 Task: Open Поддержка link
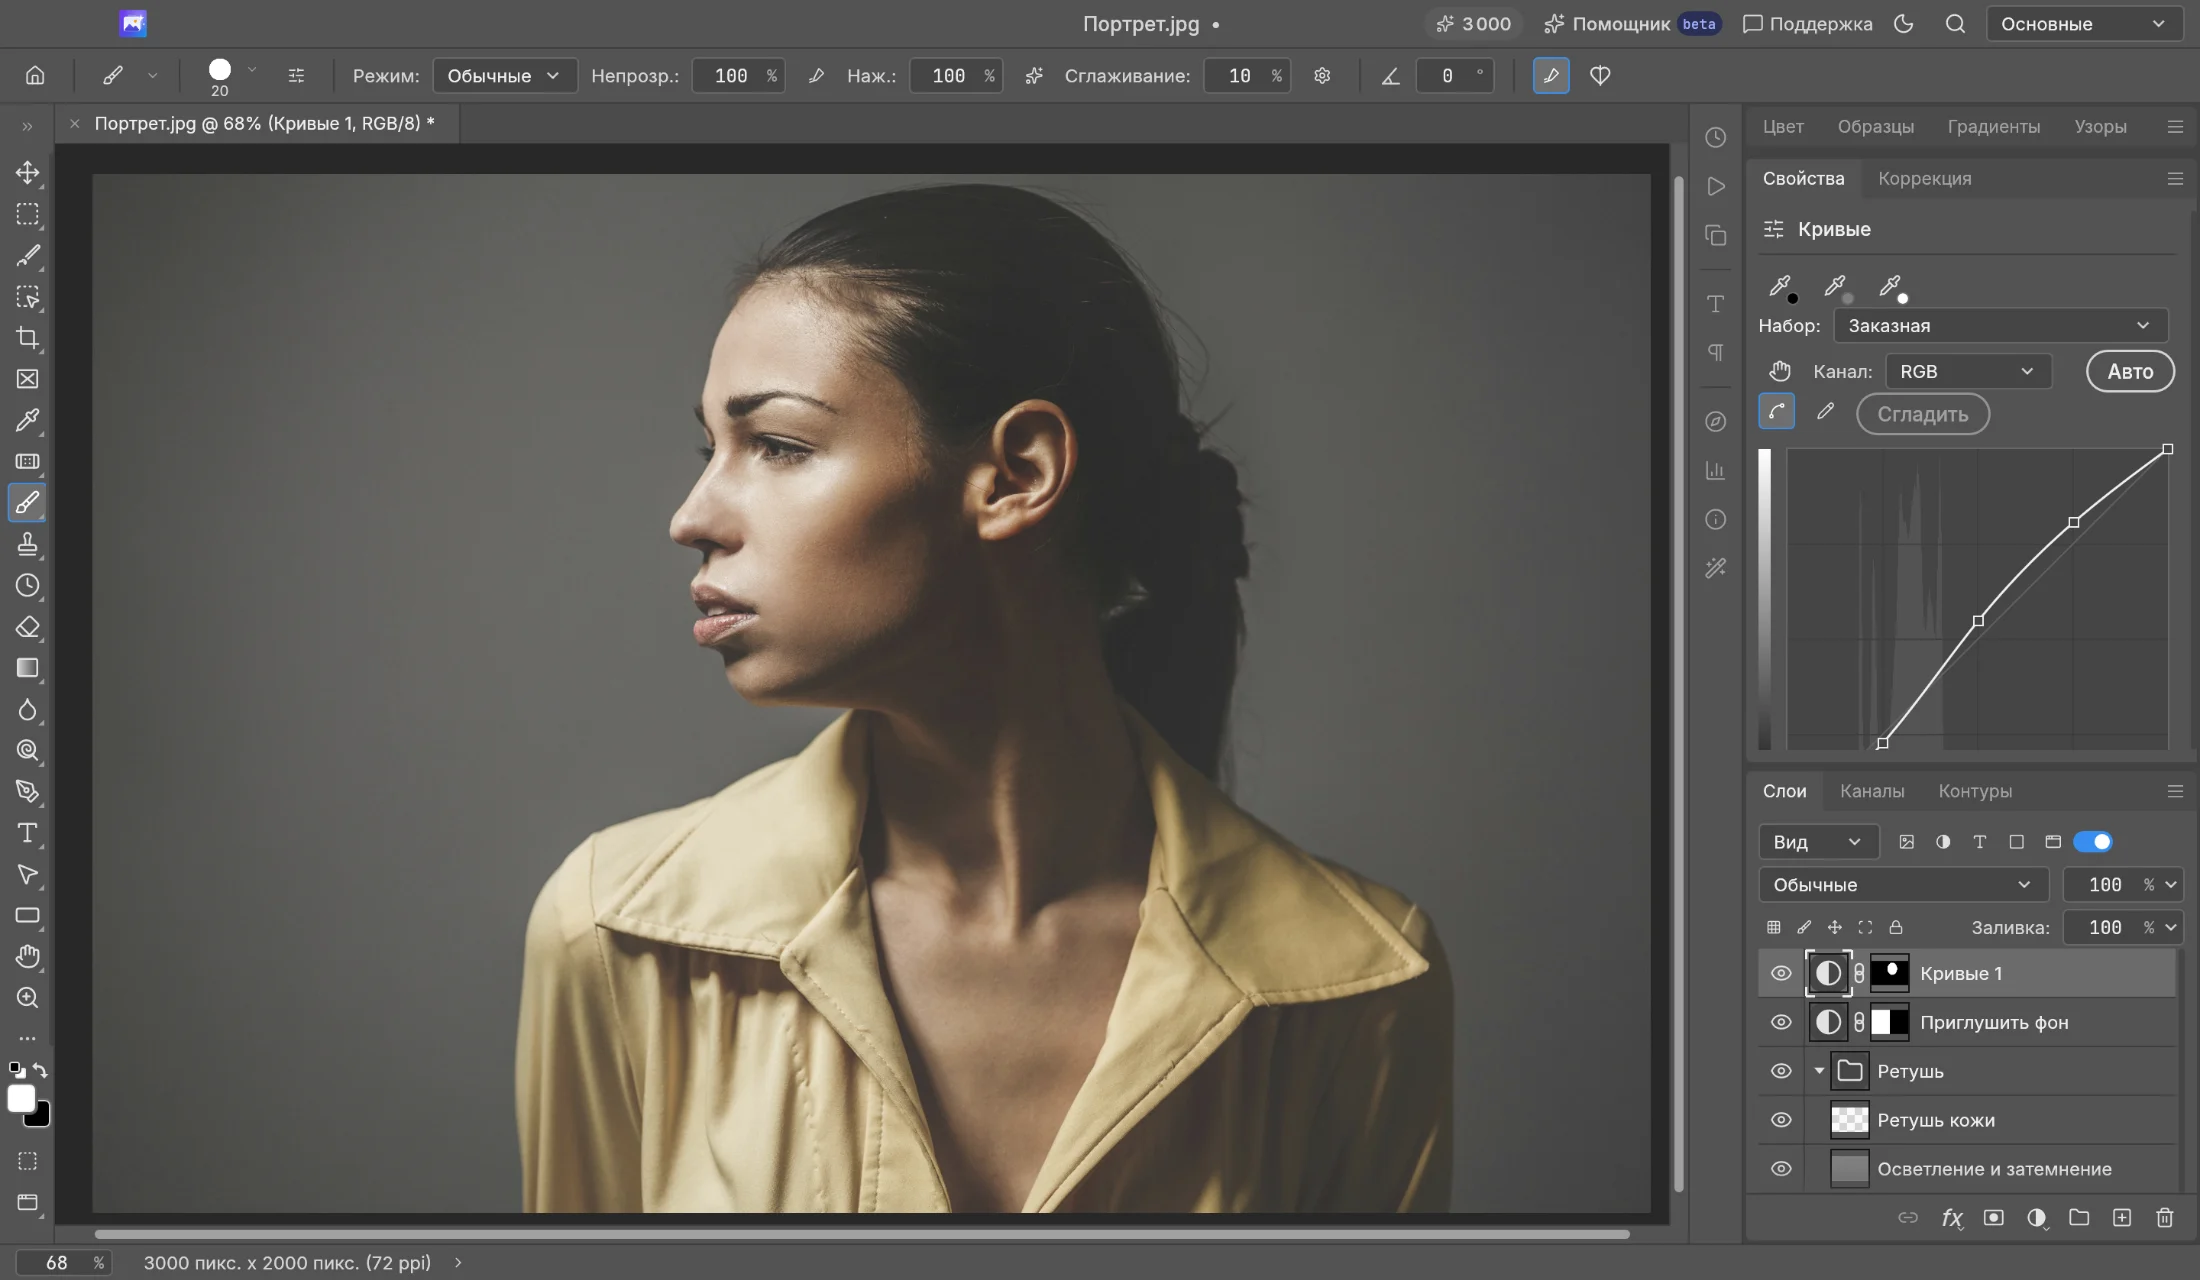coord(1807,24)
